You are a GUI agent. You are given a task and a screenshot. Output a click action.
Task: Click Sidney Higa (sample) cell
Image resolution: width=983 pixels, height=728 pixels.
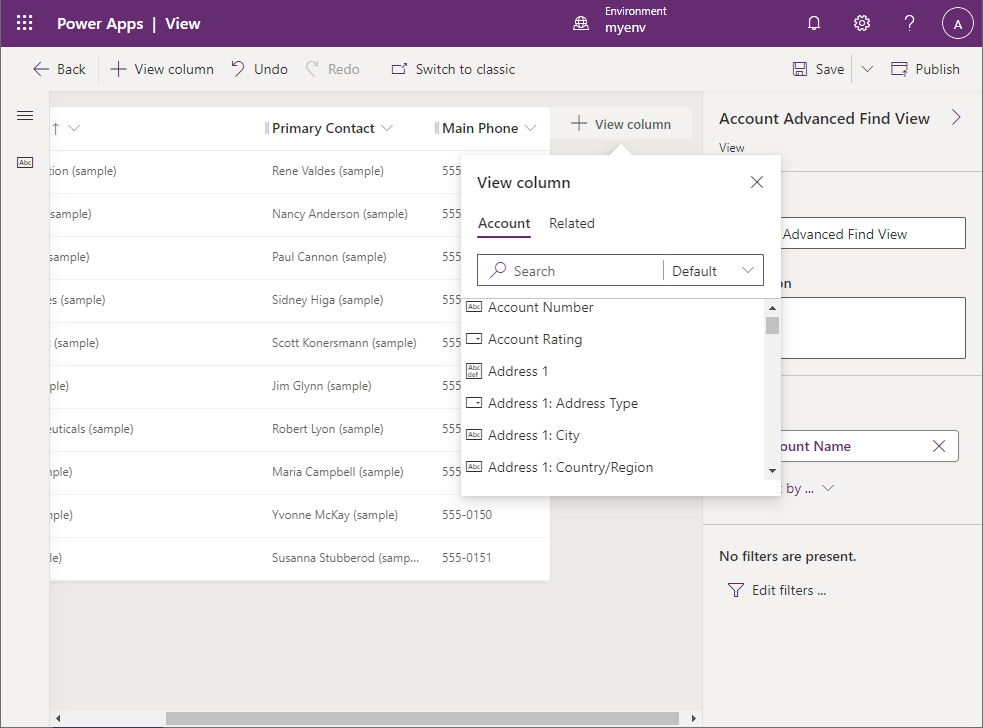coord(327,300)
